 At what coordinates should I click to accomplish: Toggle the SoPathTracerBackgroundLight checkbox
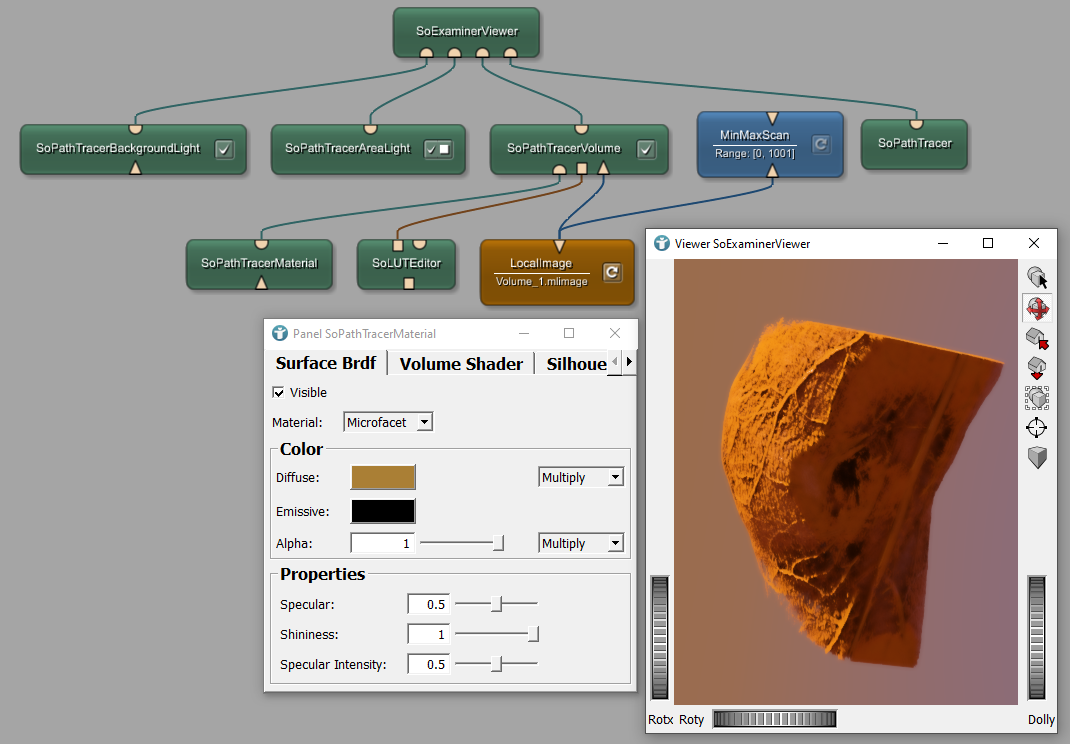coord(224,149)
